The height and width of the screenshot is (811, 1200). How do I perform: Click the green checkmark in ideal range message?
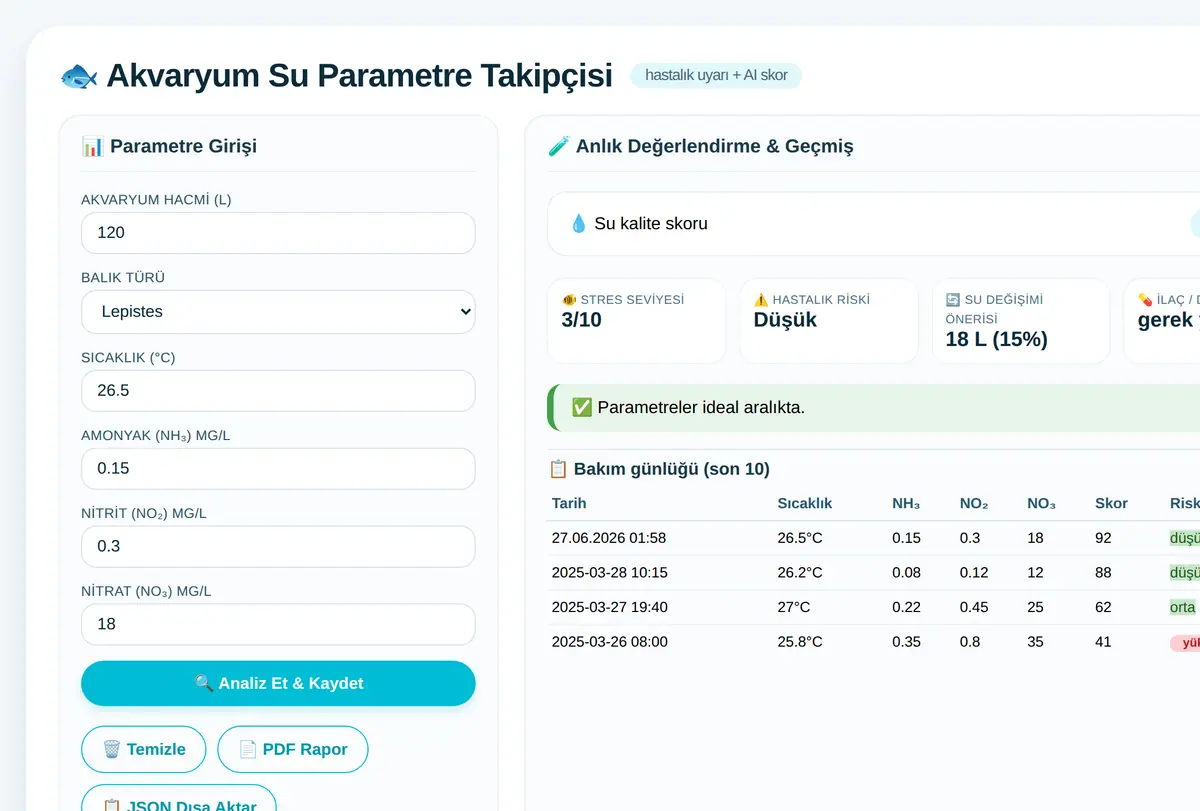pos(582,407)
